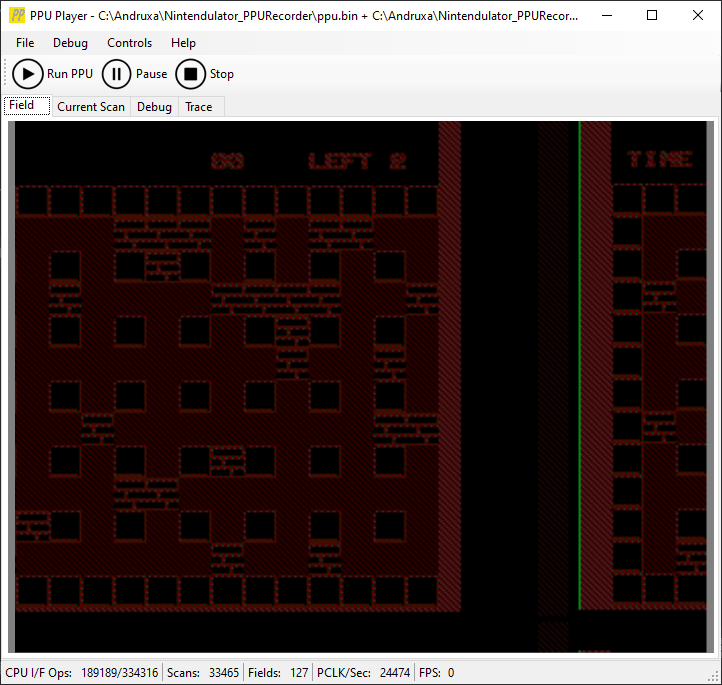
Task: Maximize the PPU Player window
Action: 652,16
